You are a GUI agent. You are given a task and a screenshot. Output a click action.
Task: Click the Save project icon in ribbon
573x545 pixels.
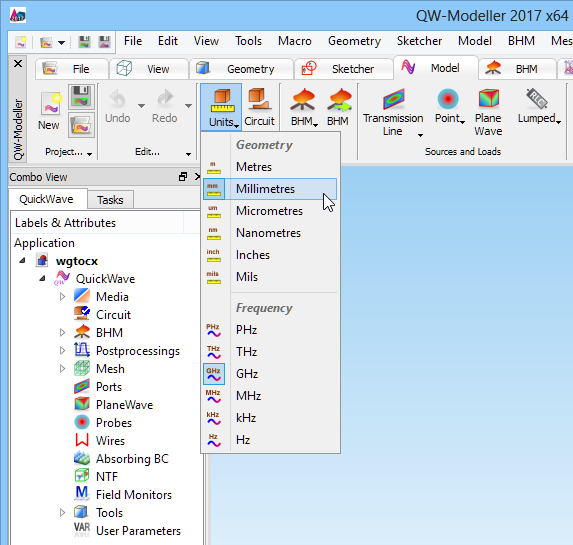coord(81,96)
